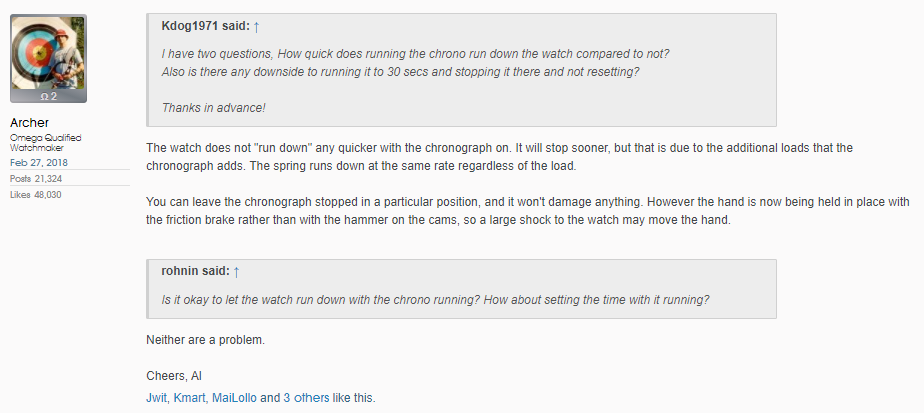The height and width of the screenshot is (413, 924).
Task: Click the Omega badge on the avatar
Action: (x=48, y=96)
